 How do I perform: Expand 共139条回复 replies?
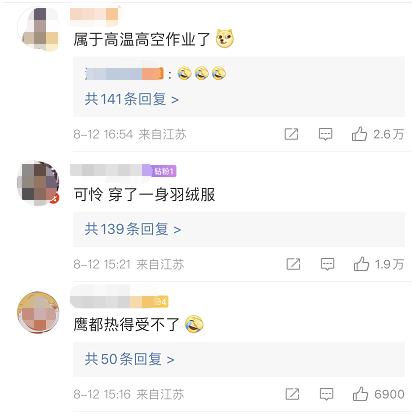(133, 229)
